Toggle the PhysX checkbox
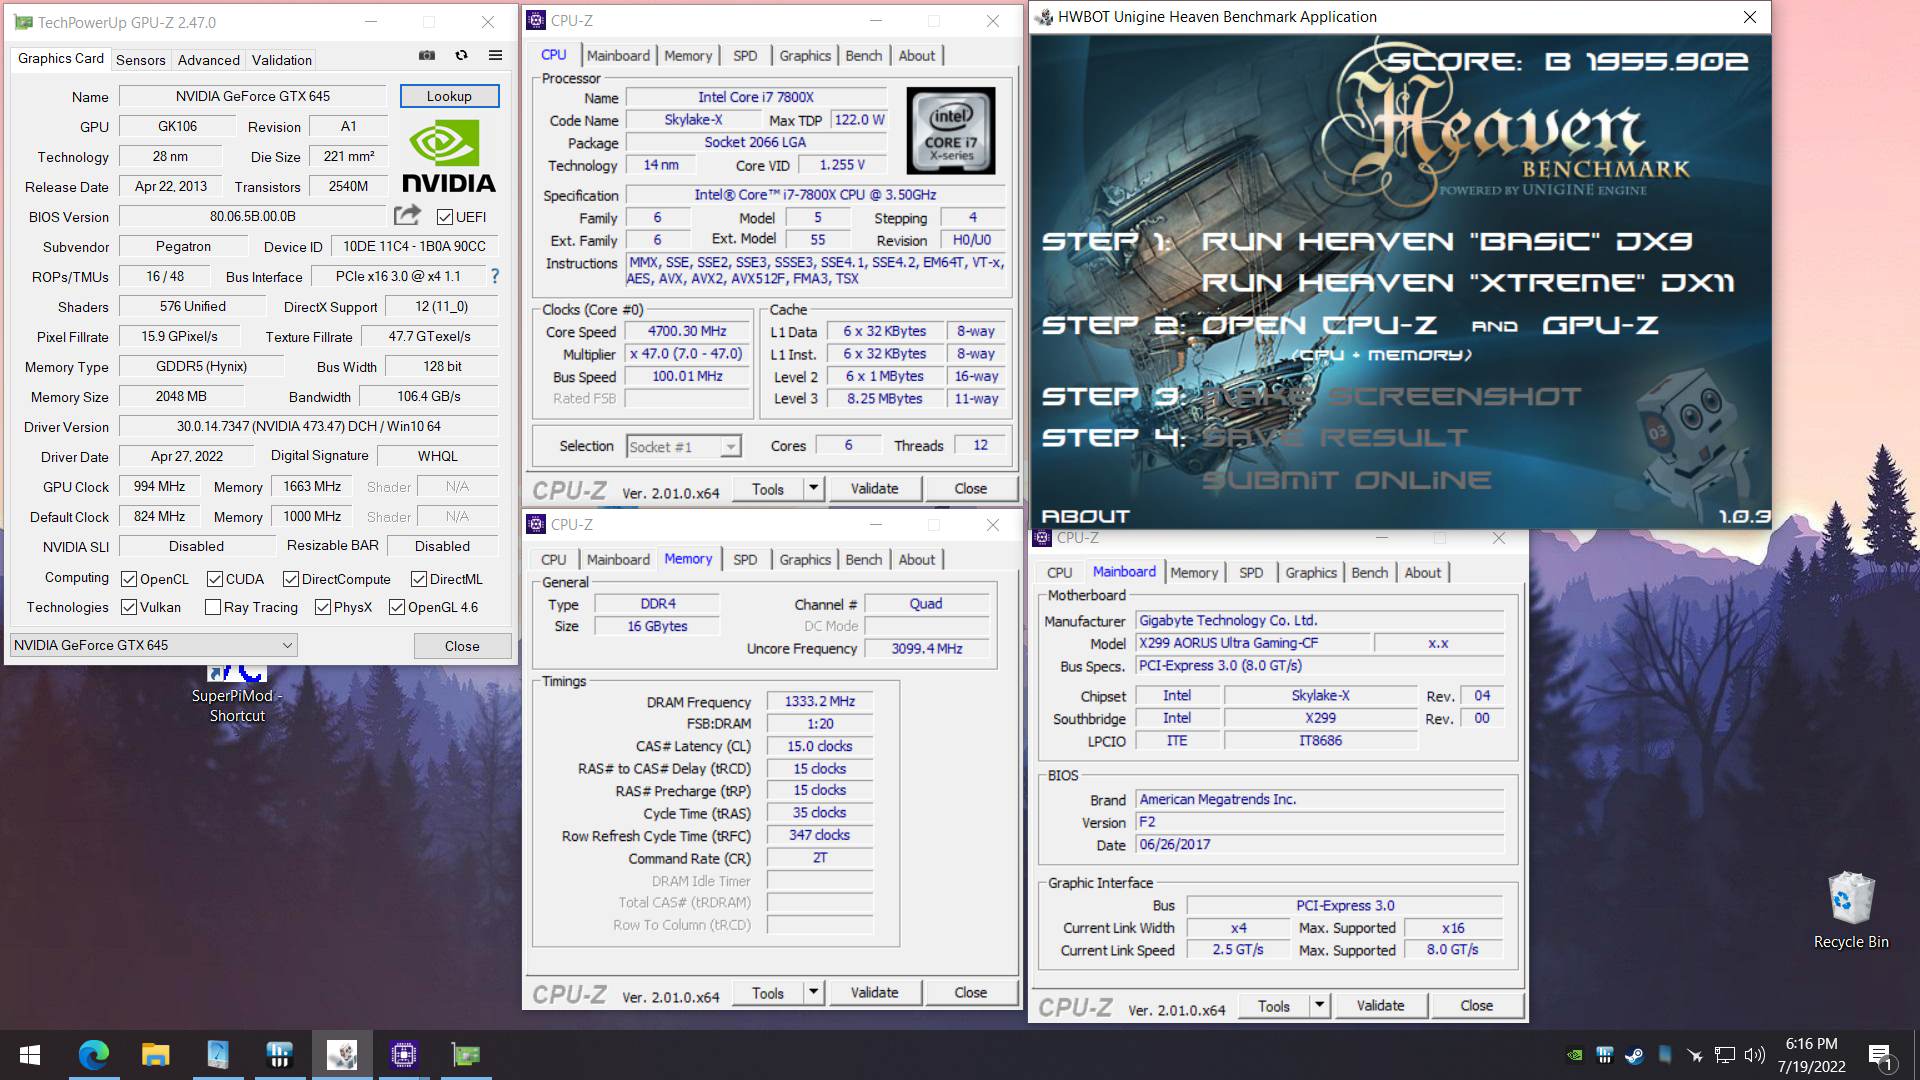 click(x=323, y=607)
